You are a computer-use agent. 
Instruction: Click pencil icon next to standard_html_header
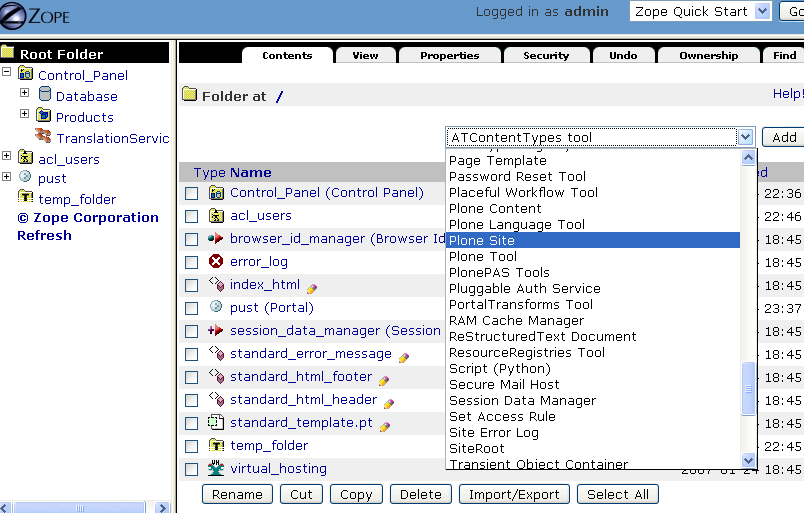[389, 404]
